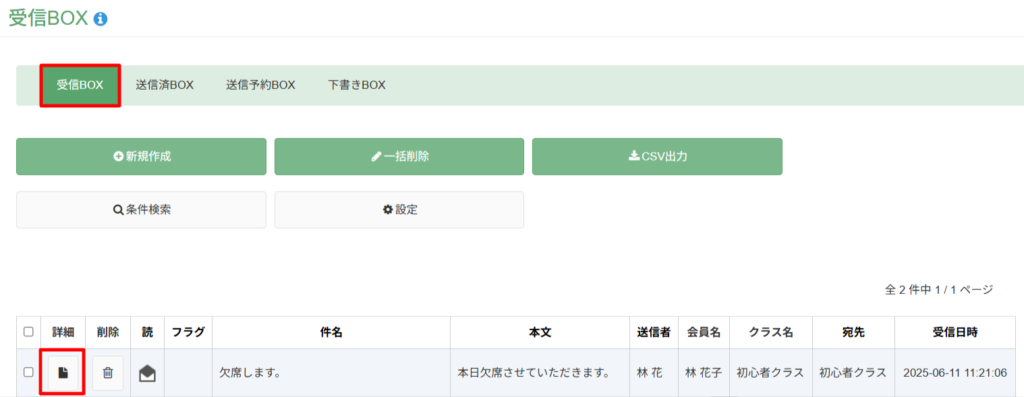Click trash icon to delete 欠席します message

[x=108, y=373]
